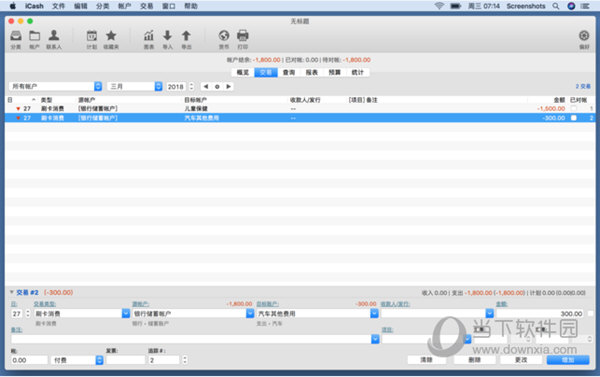Viewport: 600px width, 377px height.
Task: Open the 交易类型 dropdown showing 刷卡消费
Action: coord(82,313)
